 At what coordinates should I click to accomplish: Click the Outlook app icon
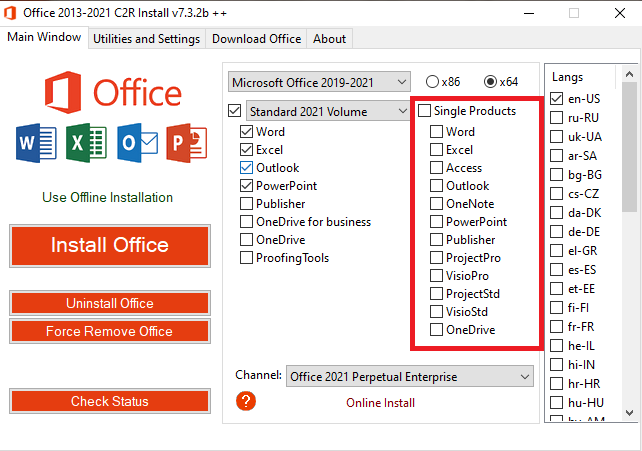click(134, 143)
